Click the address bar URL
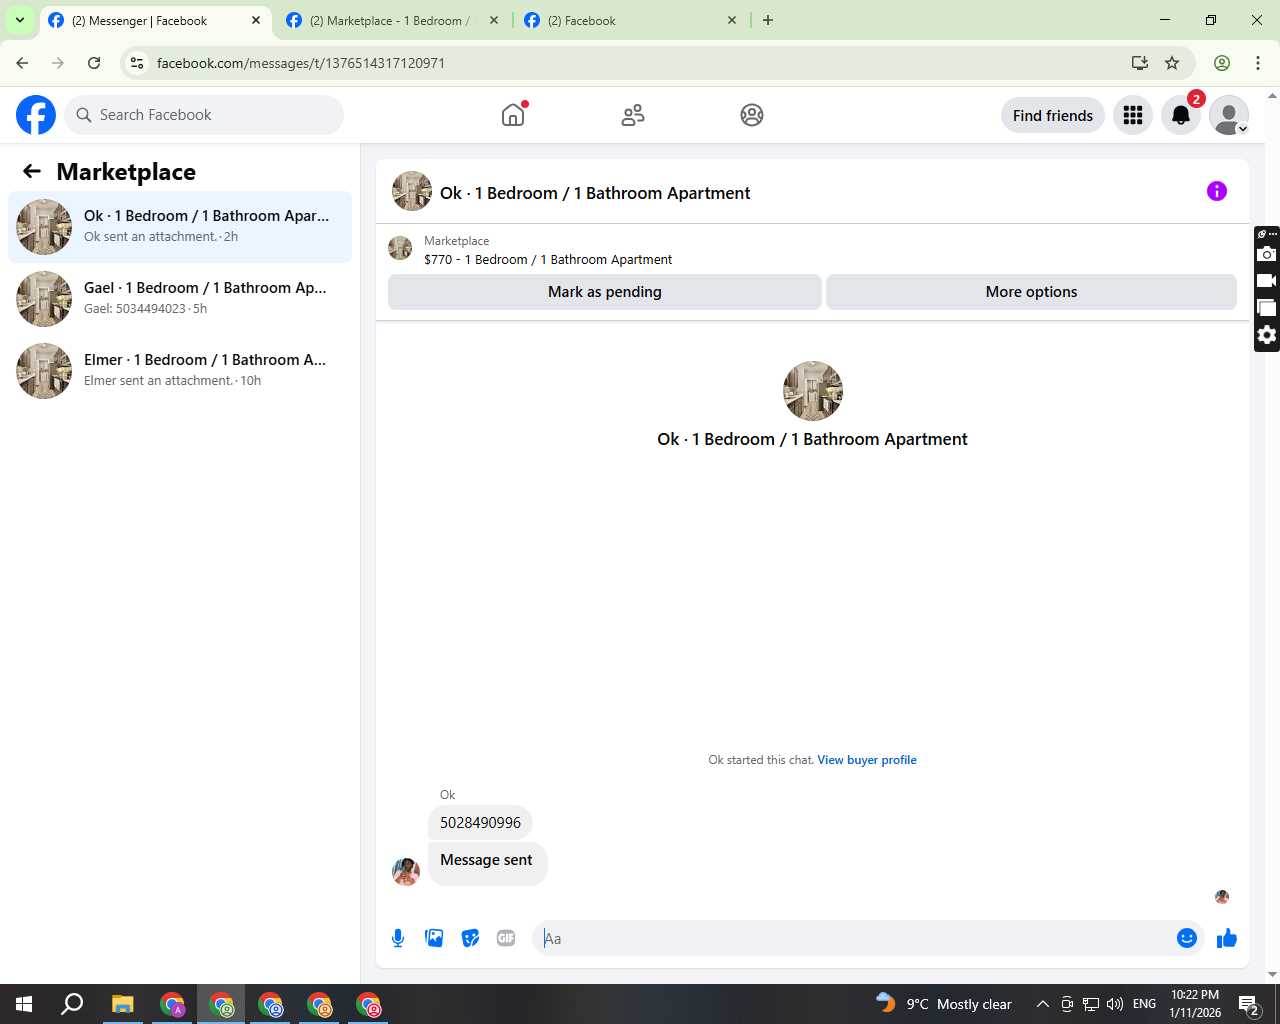Screen dimensions: 1280x1024 301,63
